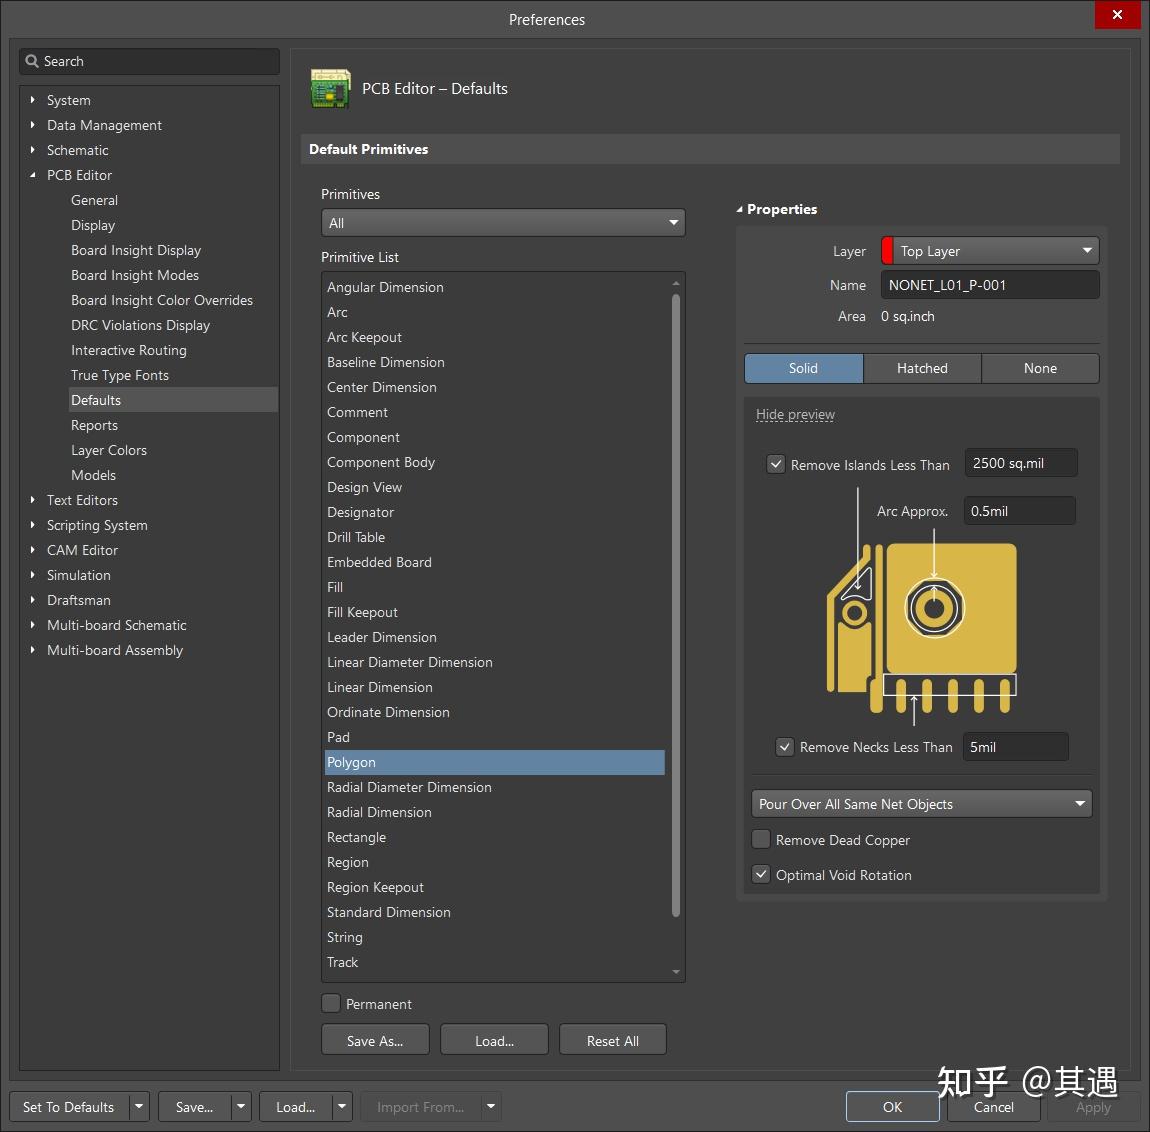
Task: Click the Reset All button
Action: click(612, 1040)
